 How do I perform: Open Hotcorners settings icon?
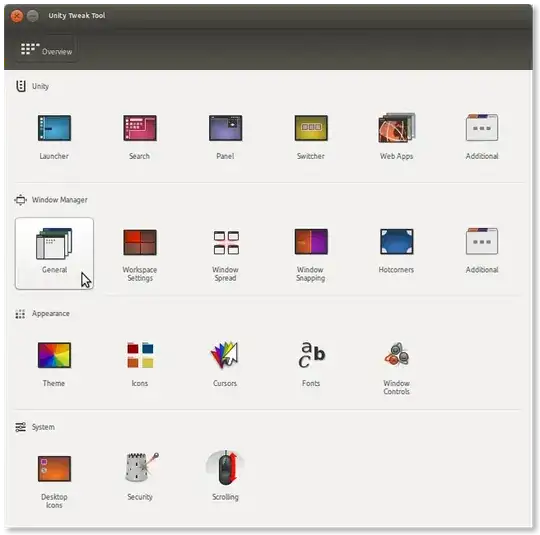pyautogui.click(x=396, y=242)
